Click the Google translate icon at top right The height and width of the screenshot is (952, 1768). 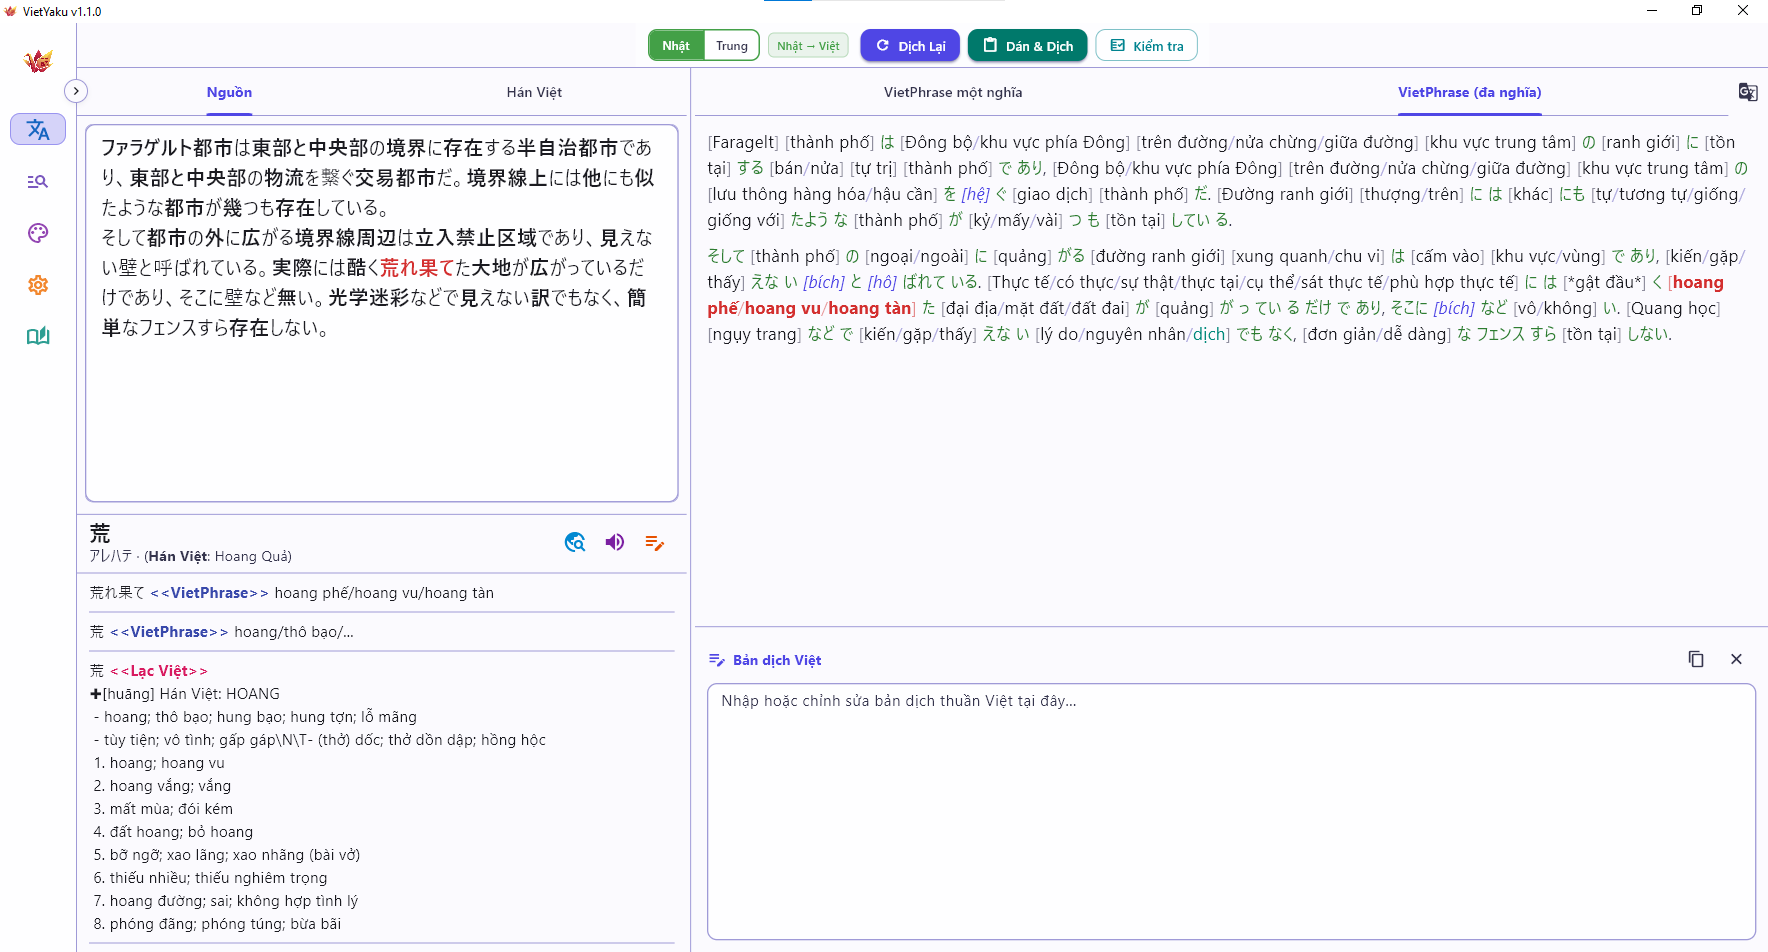(1748, 92)
